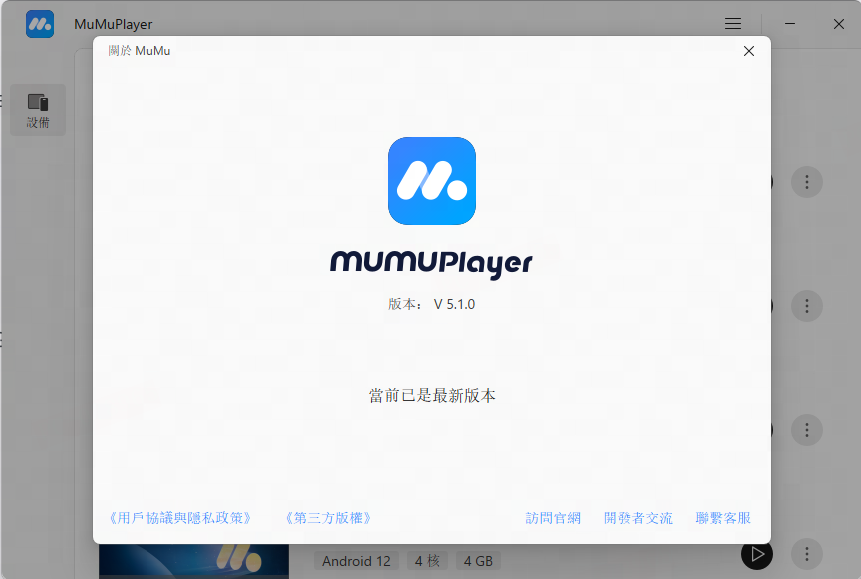
Task: Click 當前已是最新版本 status text
Action: pos(432,396)
